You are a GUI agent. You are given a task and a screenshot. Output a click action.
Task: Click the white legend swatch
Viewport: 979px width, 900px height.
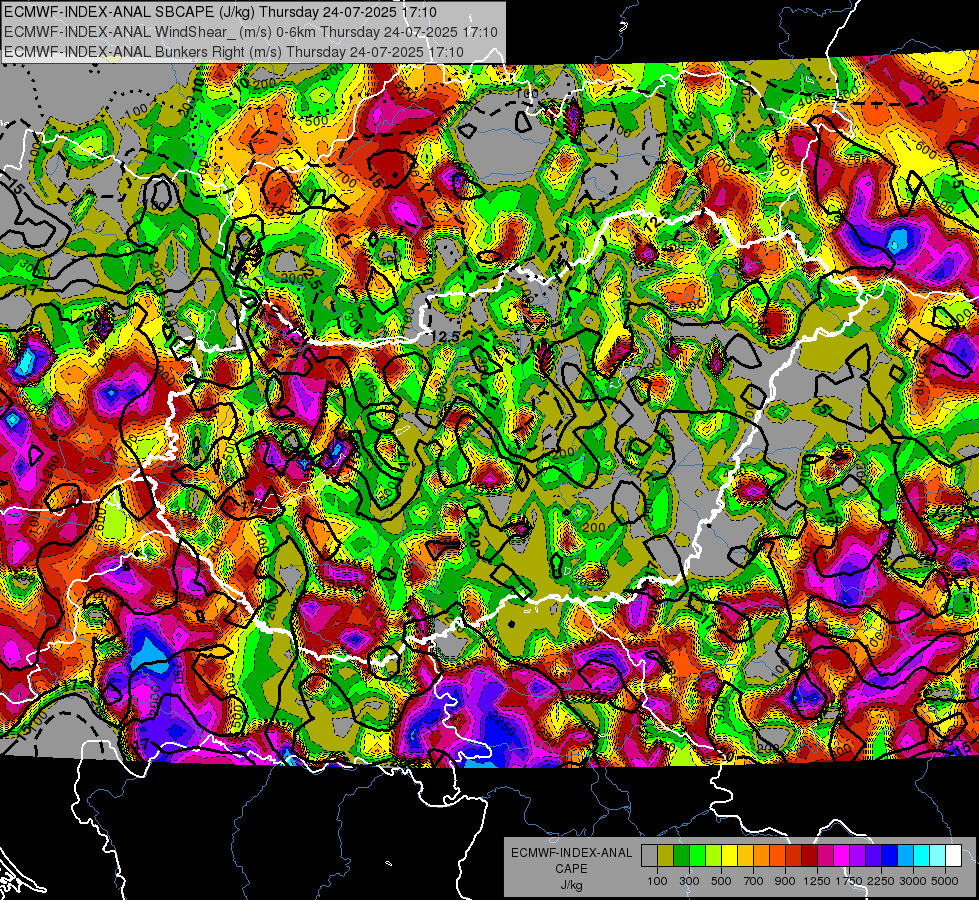click(x=954, y=856)
